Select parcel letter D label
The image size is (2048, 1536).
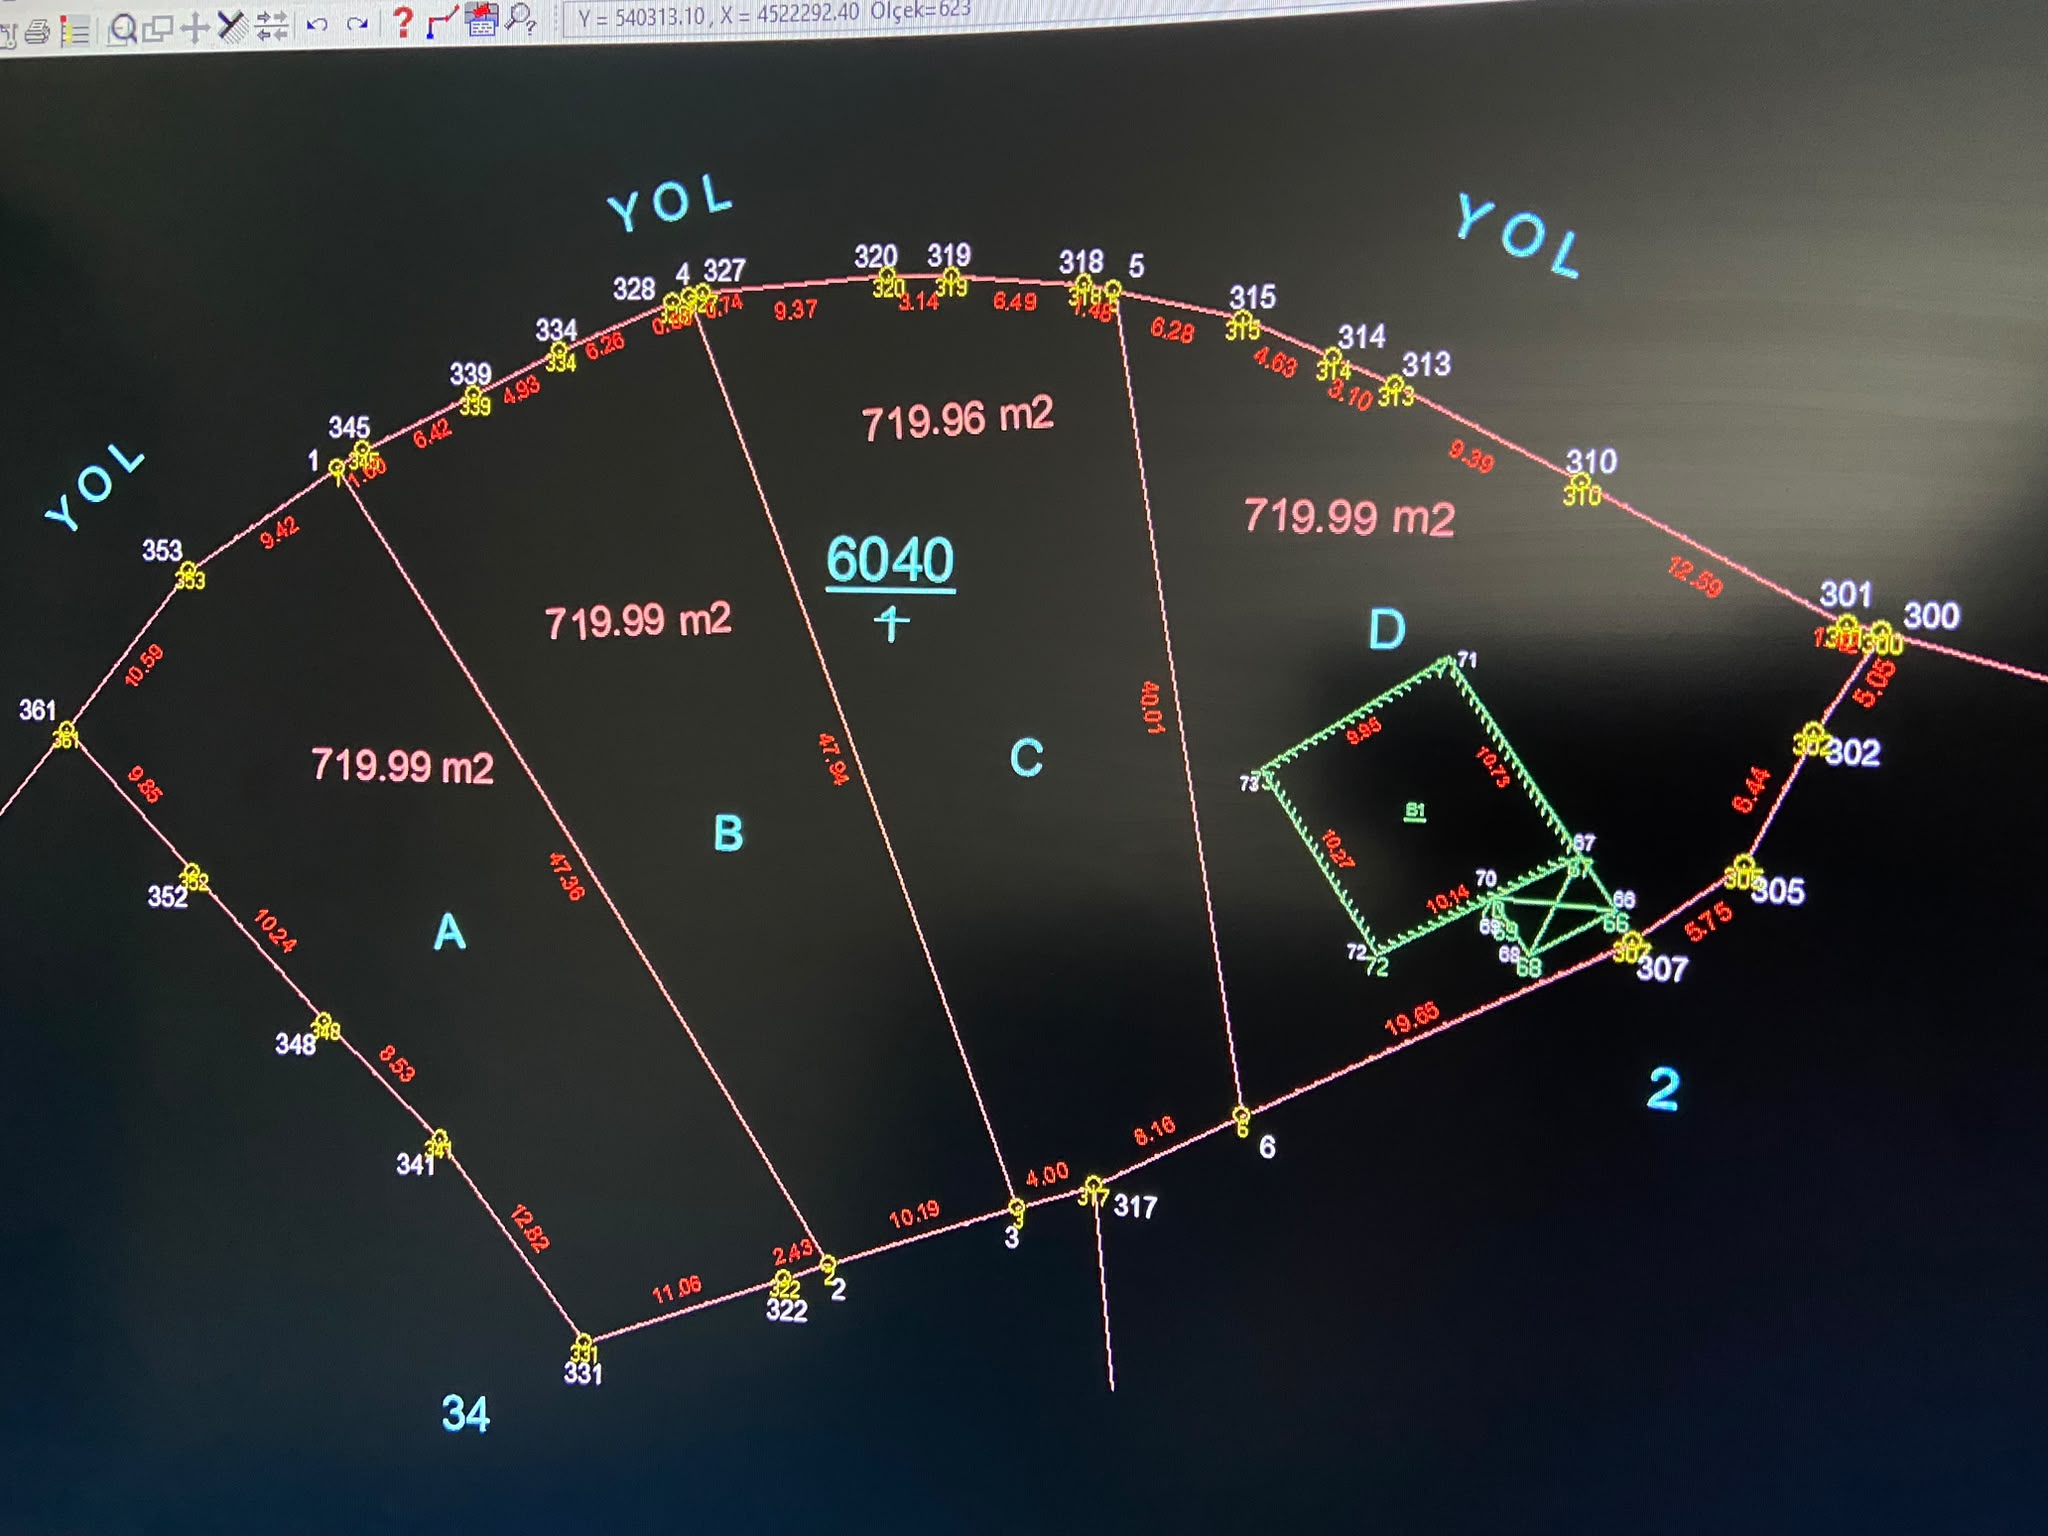[x=1387, y=629]
